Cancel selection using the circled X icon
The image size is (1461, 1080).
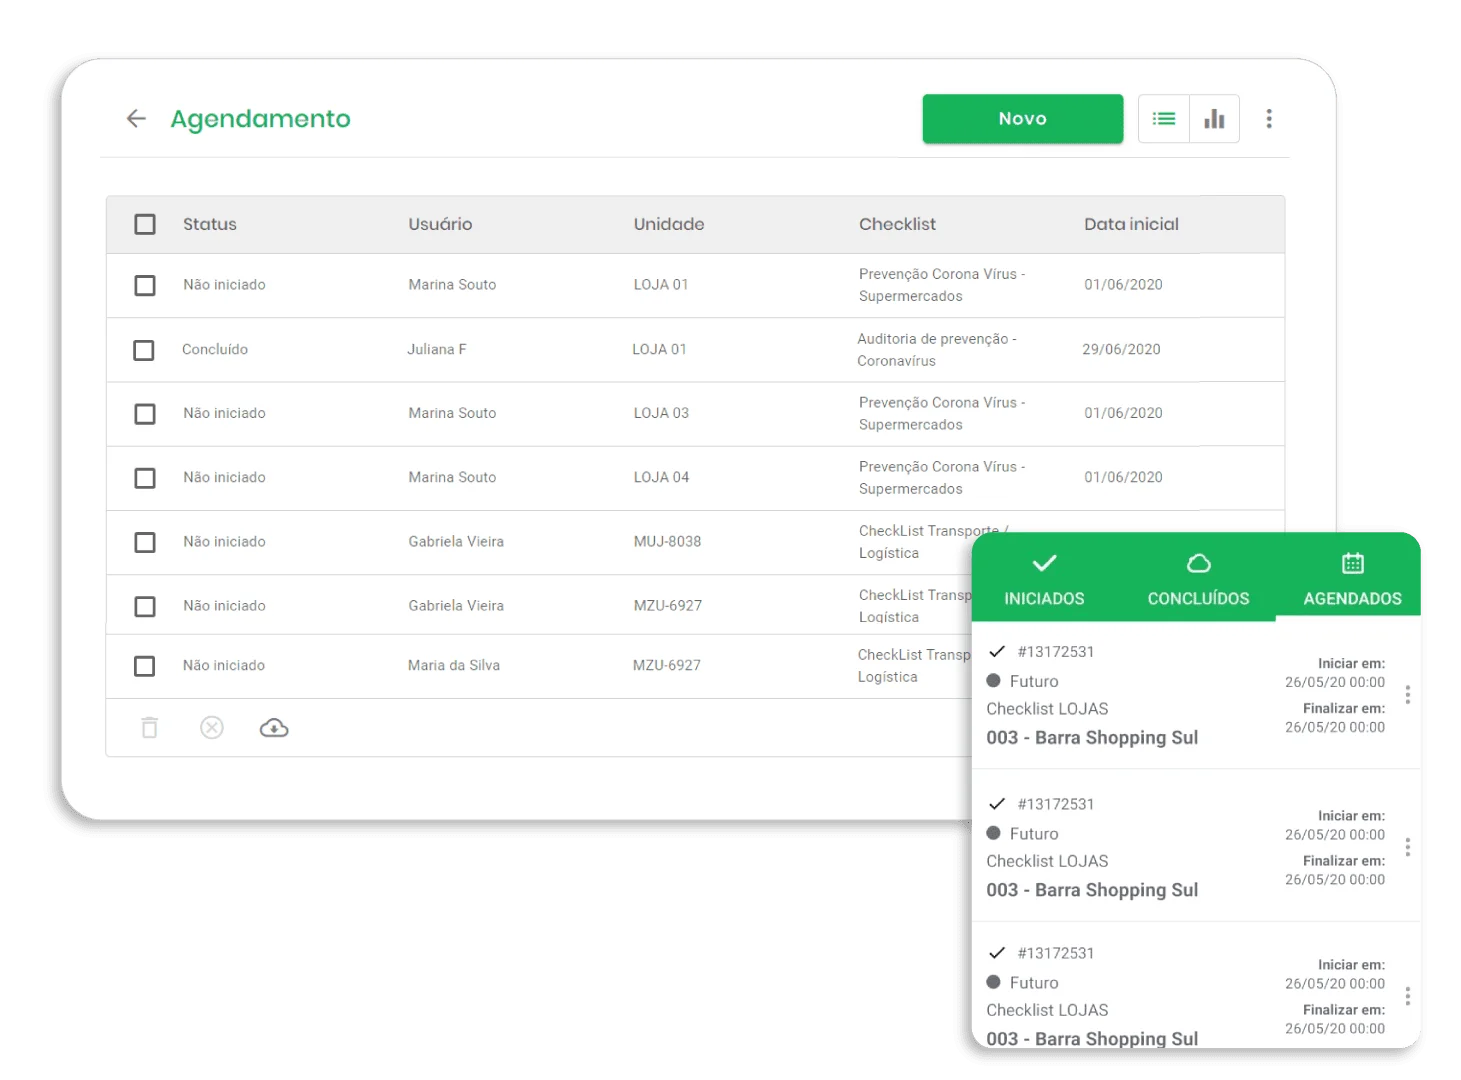[211, 727]
